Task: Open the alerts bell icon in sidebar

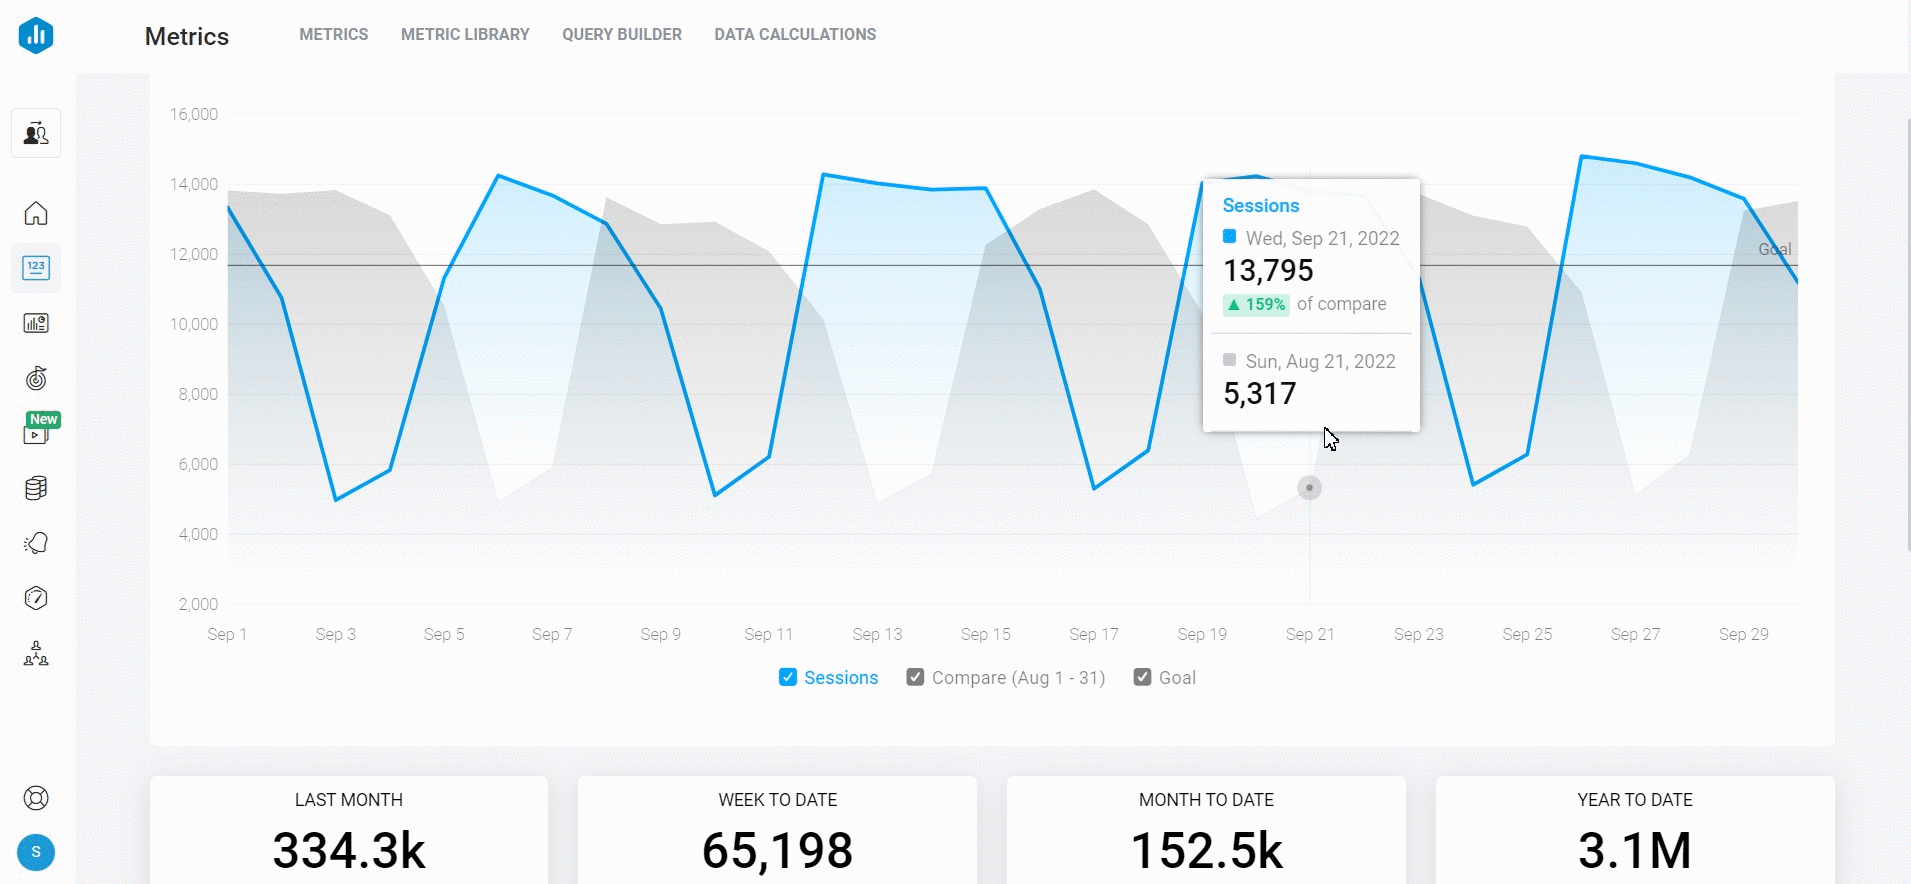Action: tap(36, 543)
